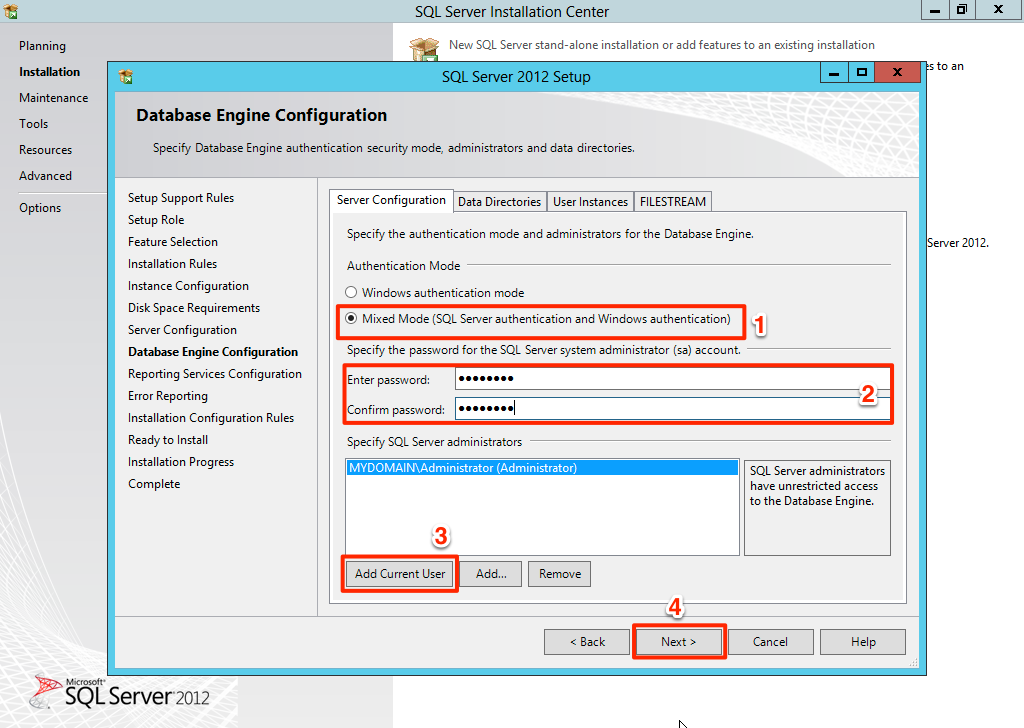Click Reporting Services Configuration step
1024x728 pixels.
[x=215, y=373]
